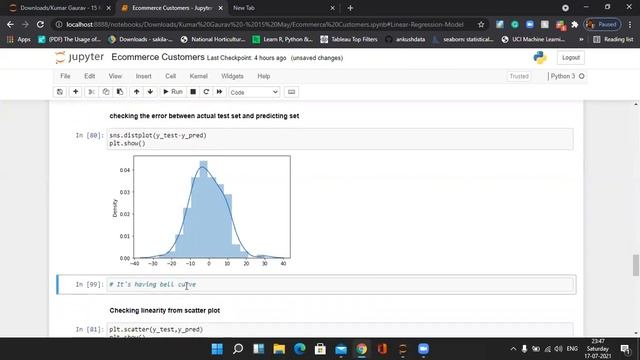Paste cells below icon

120,92
